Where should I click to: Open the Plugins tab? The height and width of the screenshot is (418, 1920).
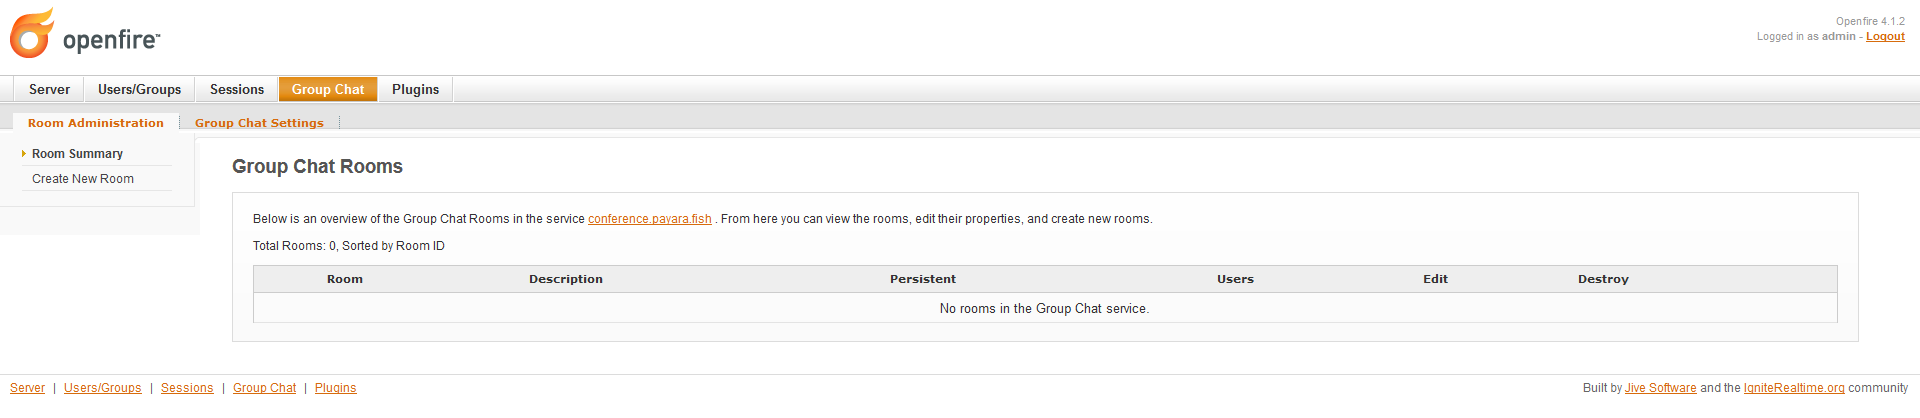(415, 89)
